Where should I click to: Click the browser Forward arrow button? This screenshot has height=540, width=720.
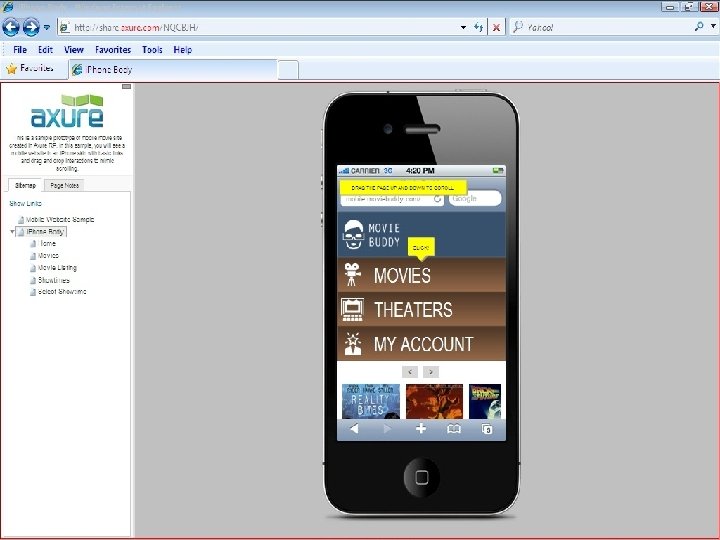(x=31, y=27)
